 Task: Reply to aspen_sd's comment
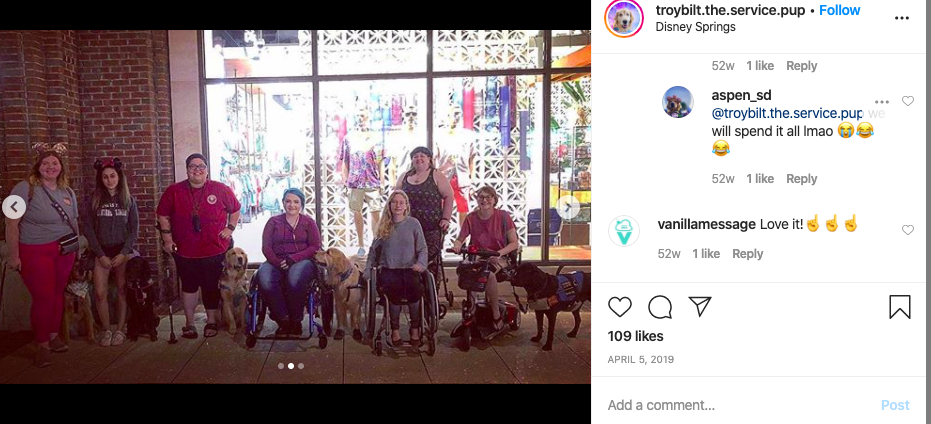[x=802, y=179]
